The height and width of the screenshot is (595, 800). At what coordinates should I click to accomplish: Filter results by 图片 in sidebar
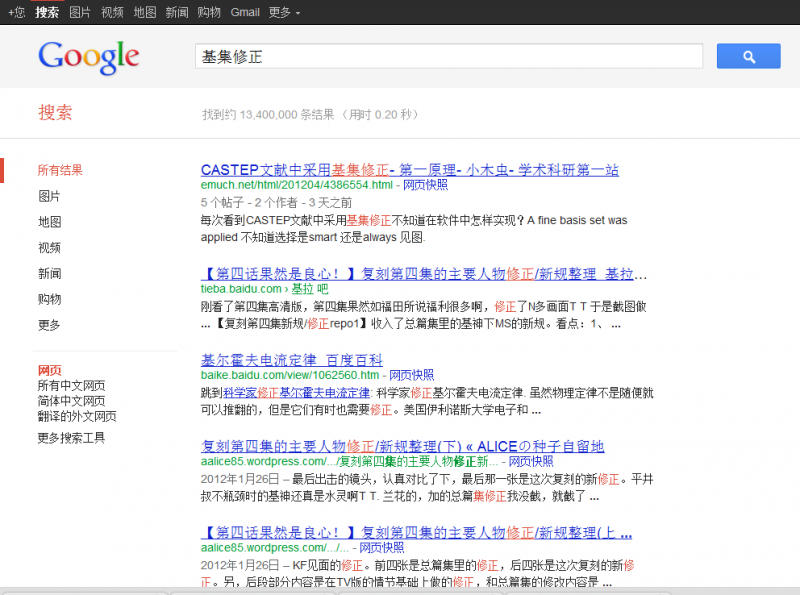click(49, 196)
